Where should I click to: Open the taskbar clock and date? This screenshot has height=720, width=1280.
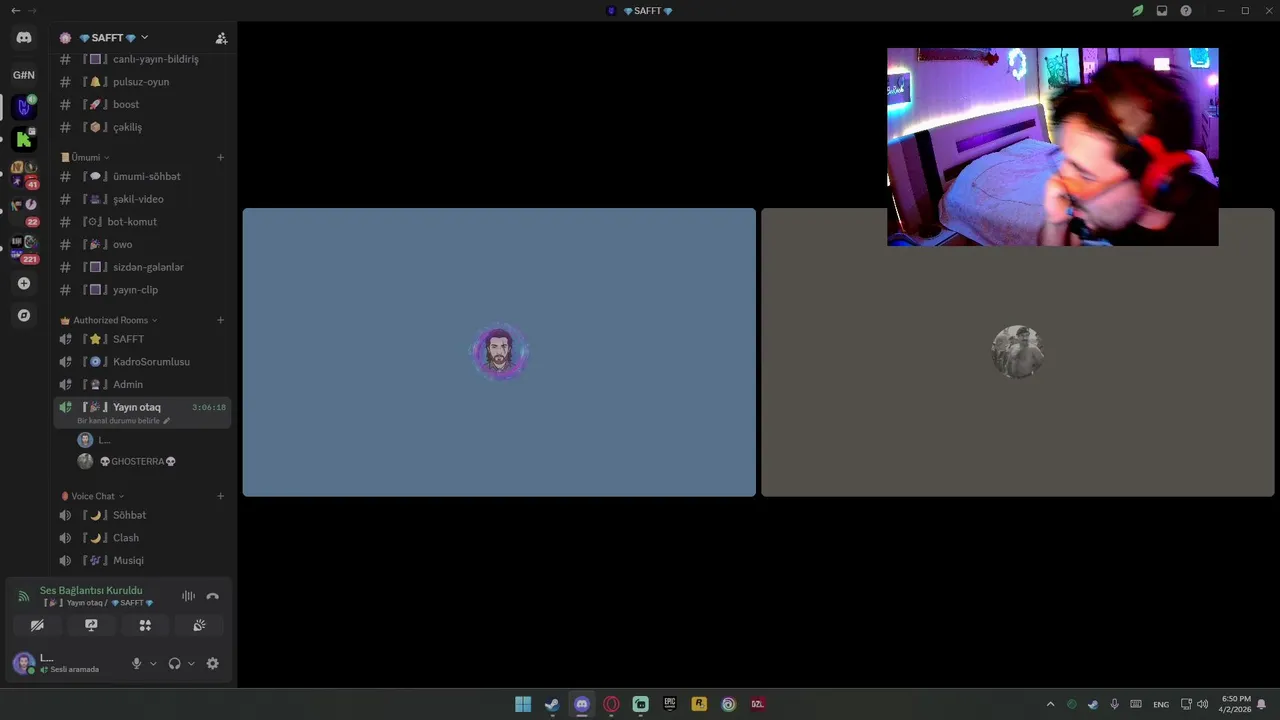pos(1235,704)
